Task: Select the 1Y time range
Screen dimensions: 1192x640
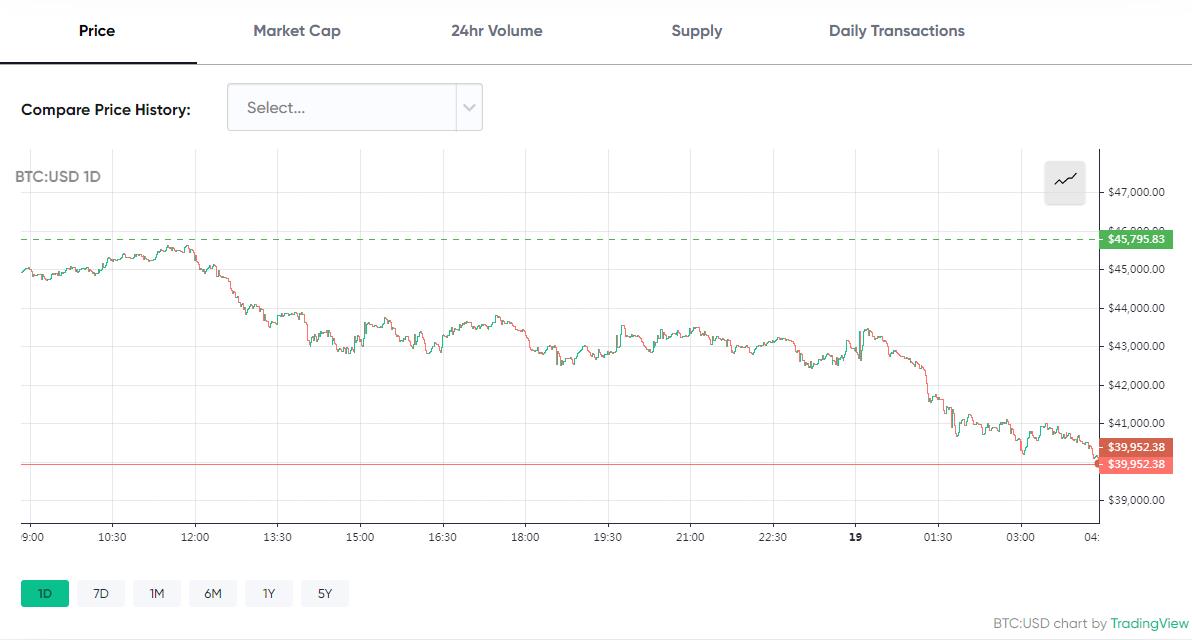Action: tap(268, 593)
